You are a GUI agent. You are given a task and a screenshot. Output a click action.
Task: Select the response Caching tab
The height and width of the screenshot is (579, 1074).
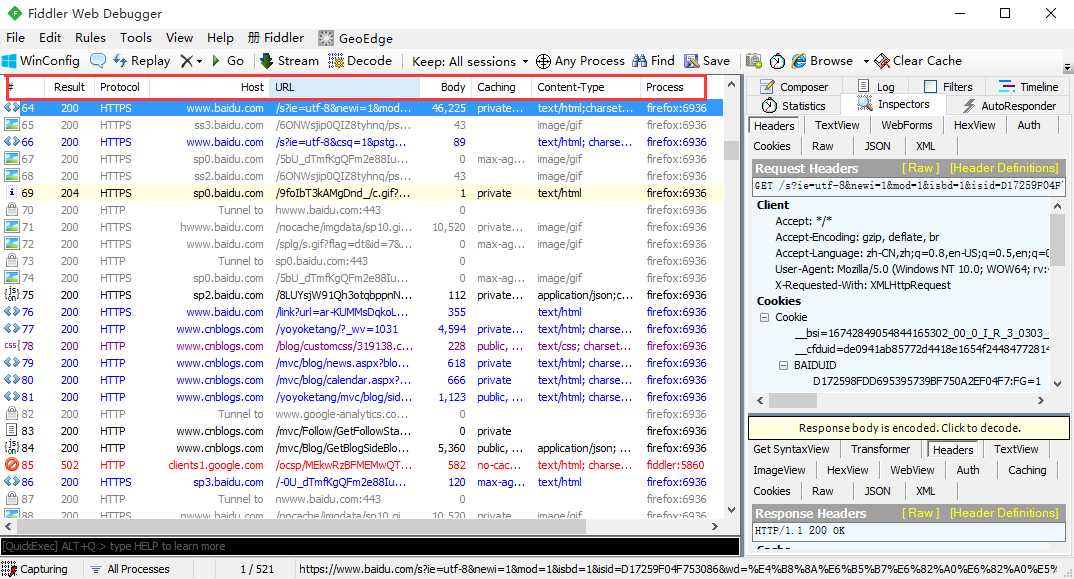[x=1027, y=471]
